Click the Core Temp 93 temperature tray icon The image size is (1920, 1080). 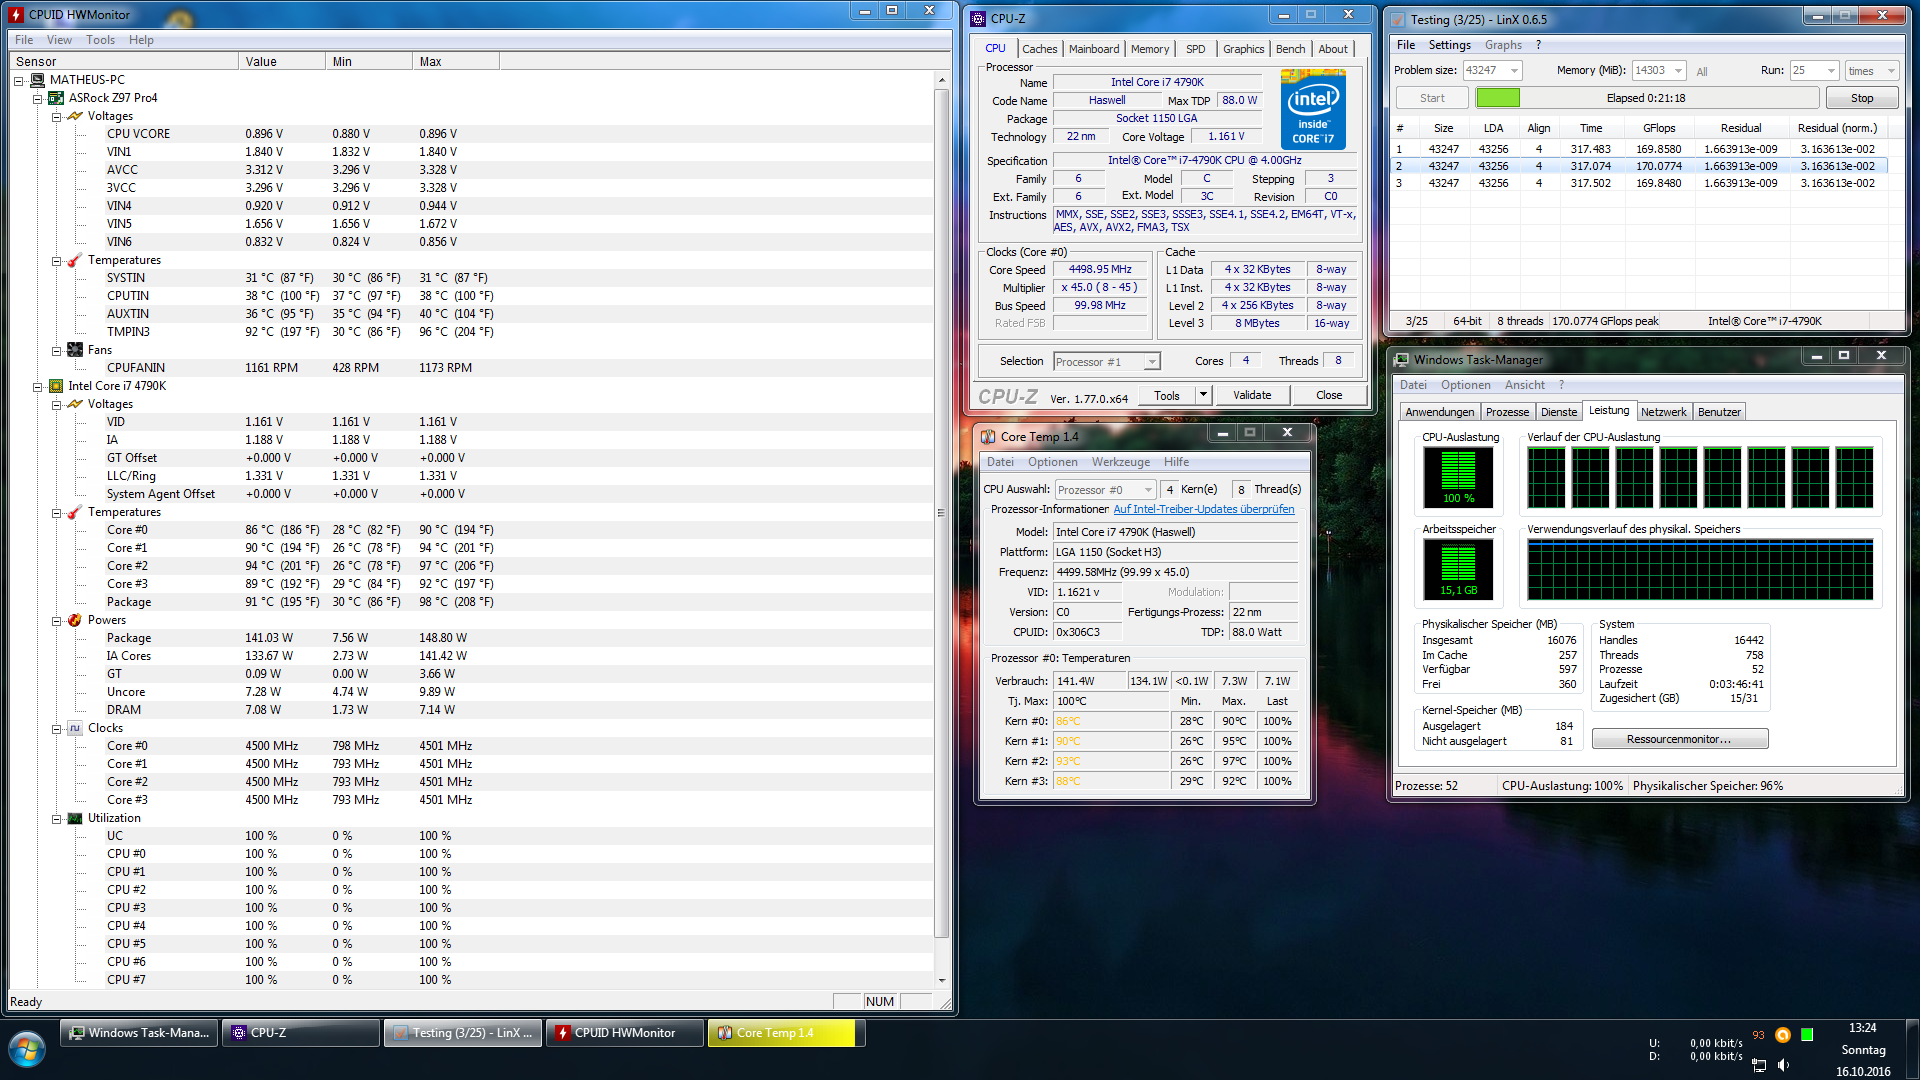click(x=1758, y=1035)
